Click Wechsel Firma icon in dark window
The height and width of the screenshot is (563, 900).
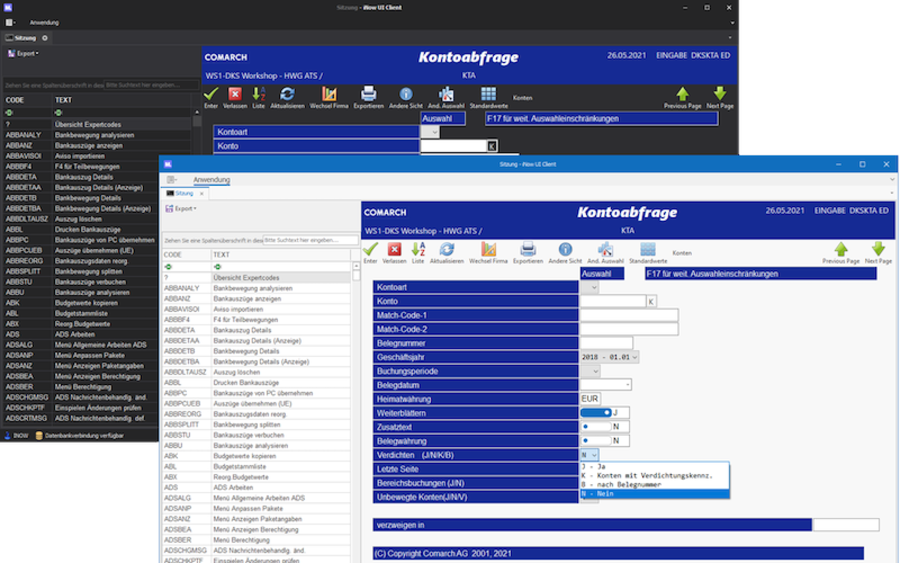(329, 94)
